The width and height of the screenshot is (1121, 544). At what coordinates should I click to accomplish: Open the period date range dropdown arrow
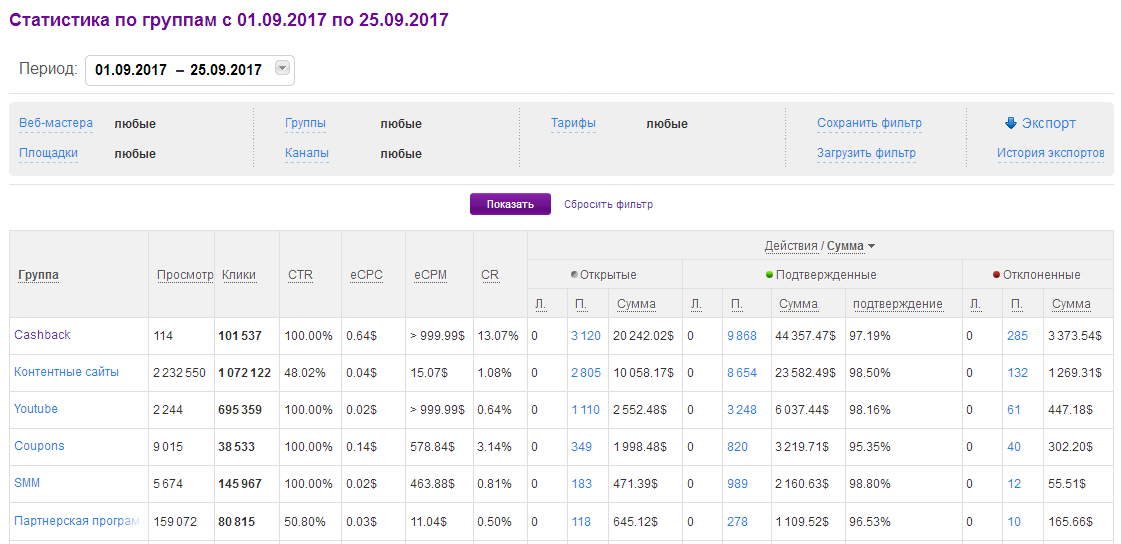pos(282,69)
